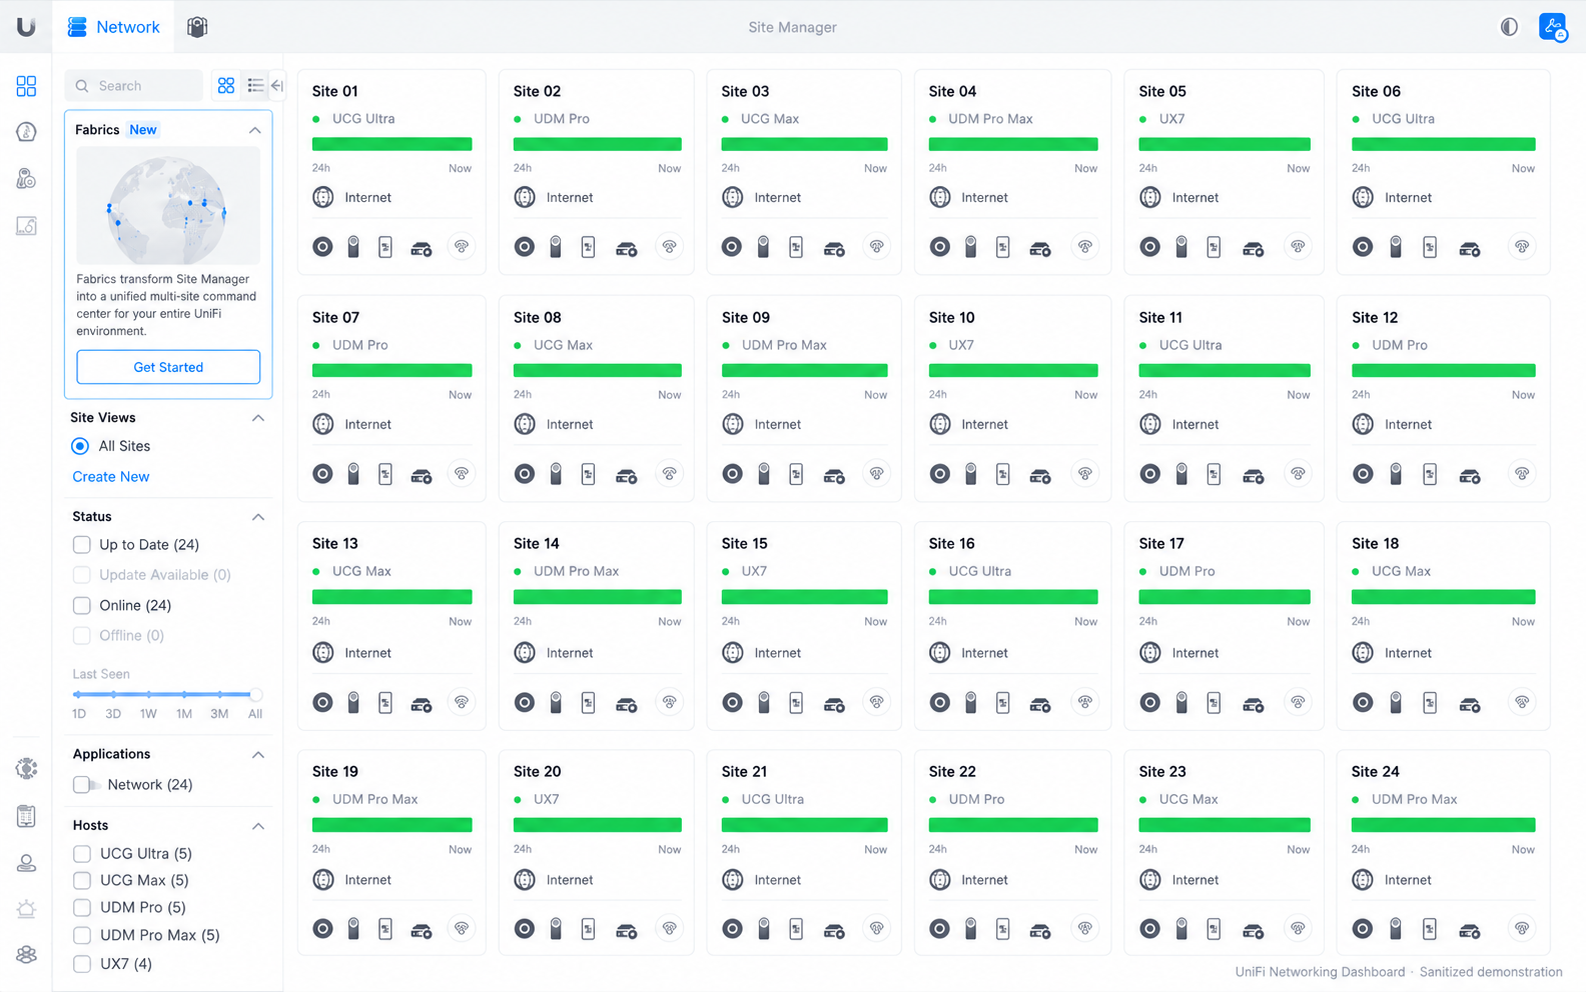1586x992 pixels.
Task: Open the group-of-people icon in left rail
Action: [x=26, y=955]
